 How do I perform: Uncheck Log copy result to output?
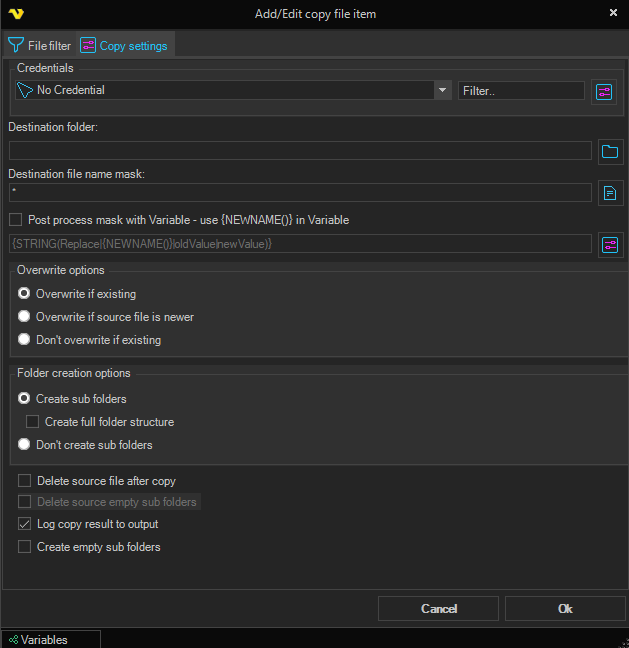(25, 524)
